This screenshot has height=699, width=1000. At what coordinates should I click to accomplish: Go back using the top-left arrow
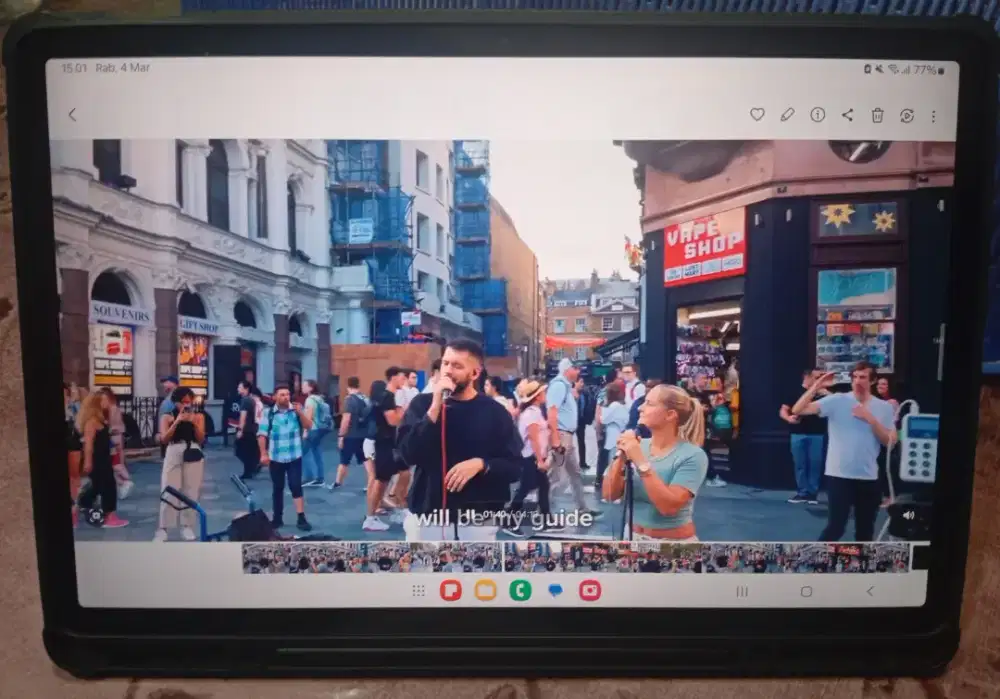pos(72,115)
